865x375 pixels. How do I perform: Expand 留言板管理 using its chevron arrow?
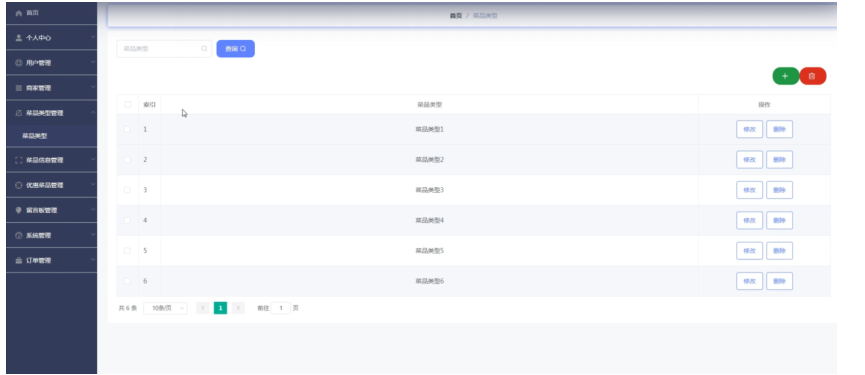[93, 210]
